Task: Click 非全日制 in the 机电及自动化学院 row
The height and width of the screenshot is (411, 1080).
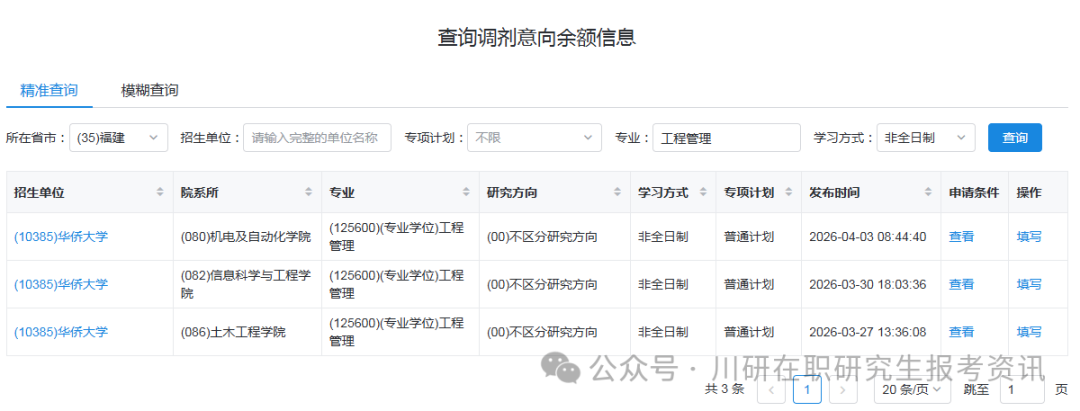Action: [x=663, y=237]
